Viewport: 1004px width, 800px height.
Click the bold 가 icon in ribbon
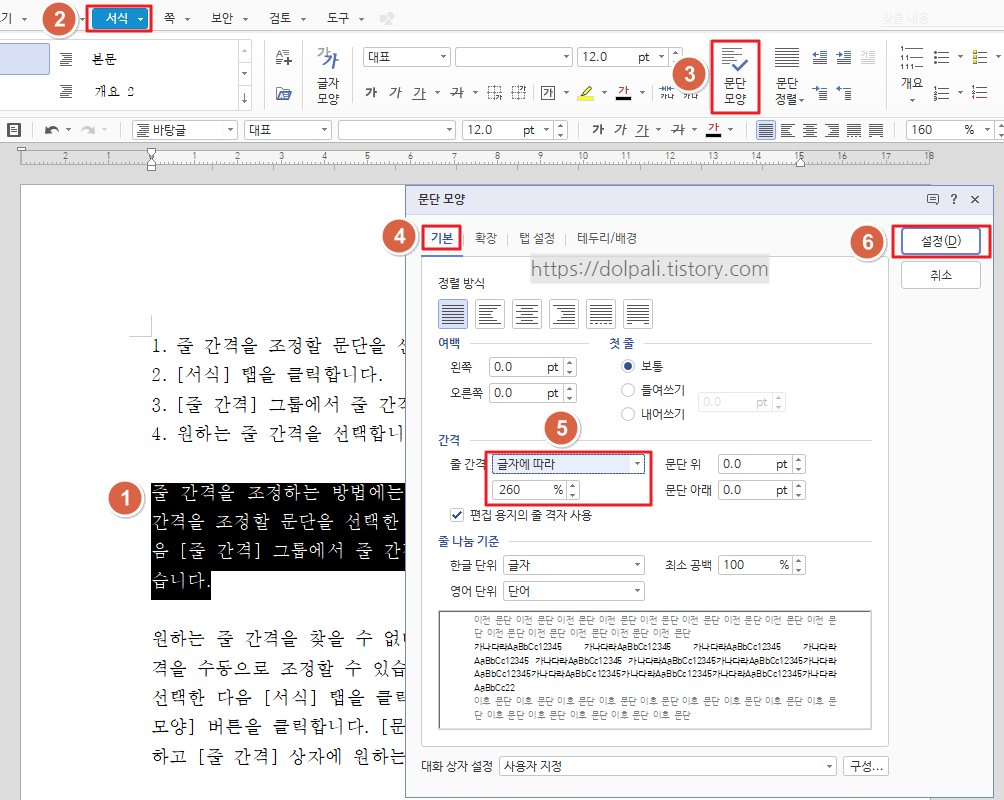click(371, 93)
